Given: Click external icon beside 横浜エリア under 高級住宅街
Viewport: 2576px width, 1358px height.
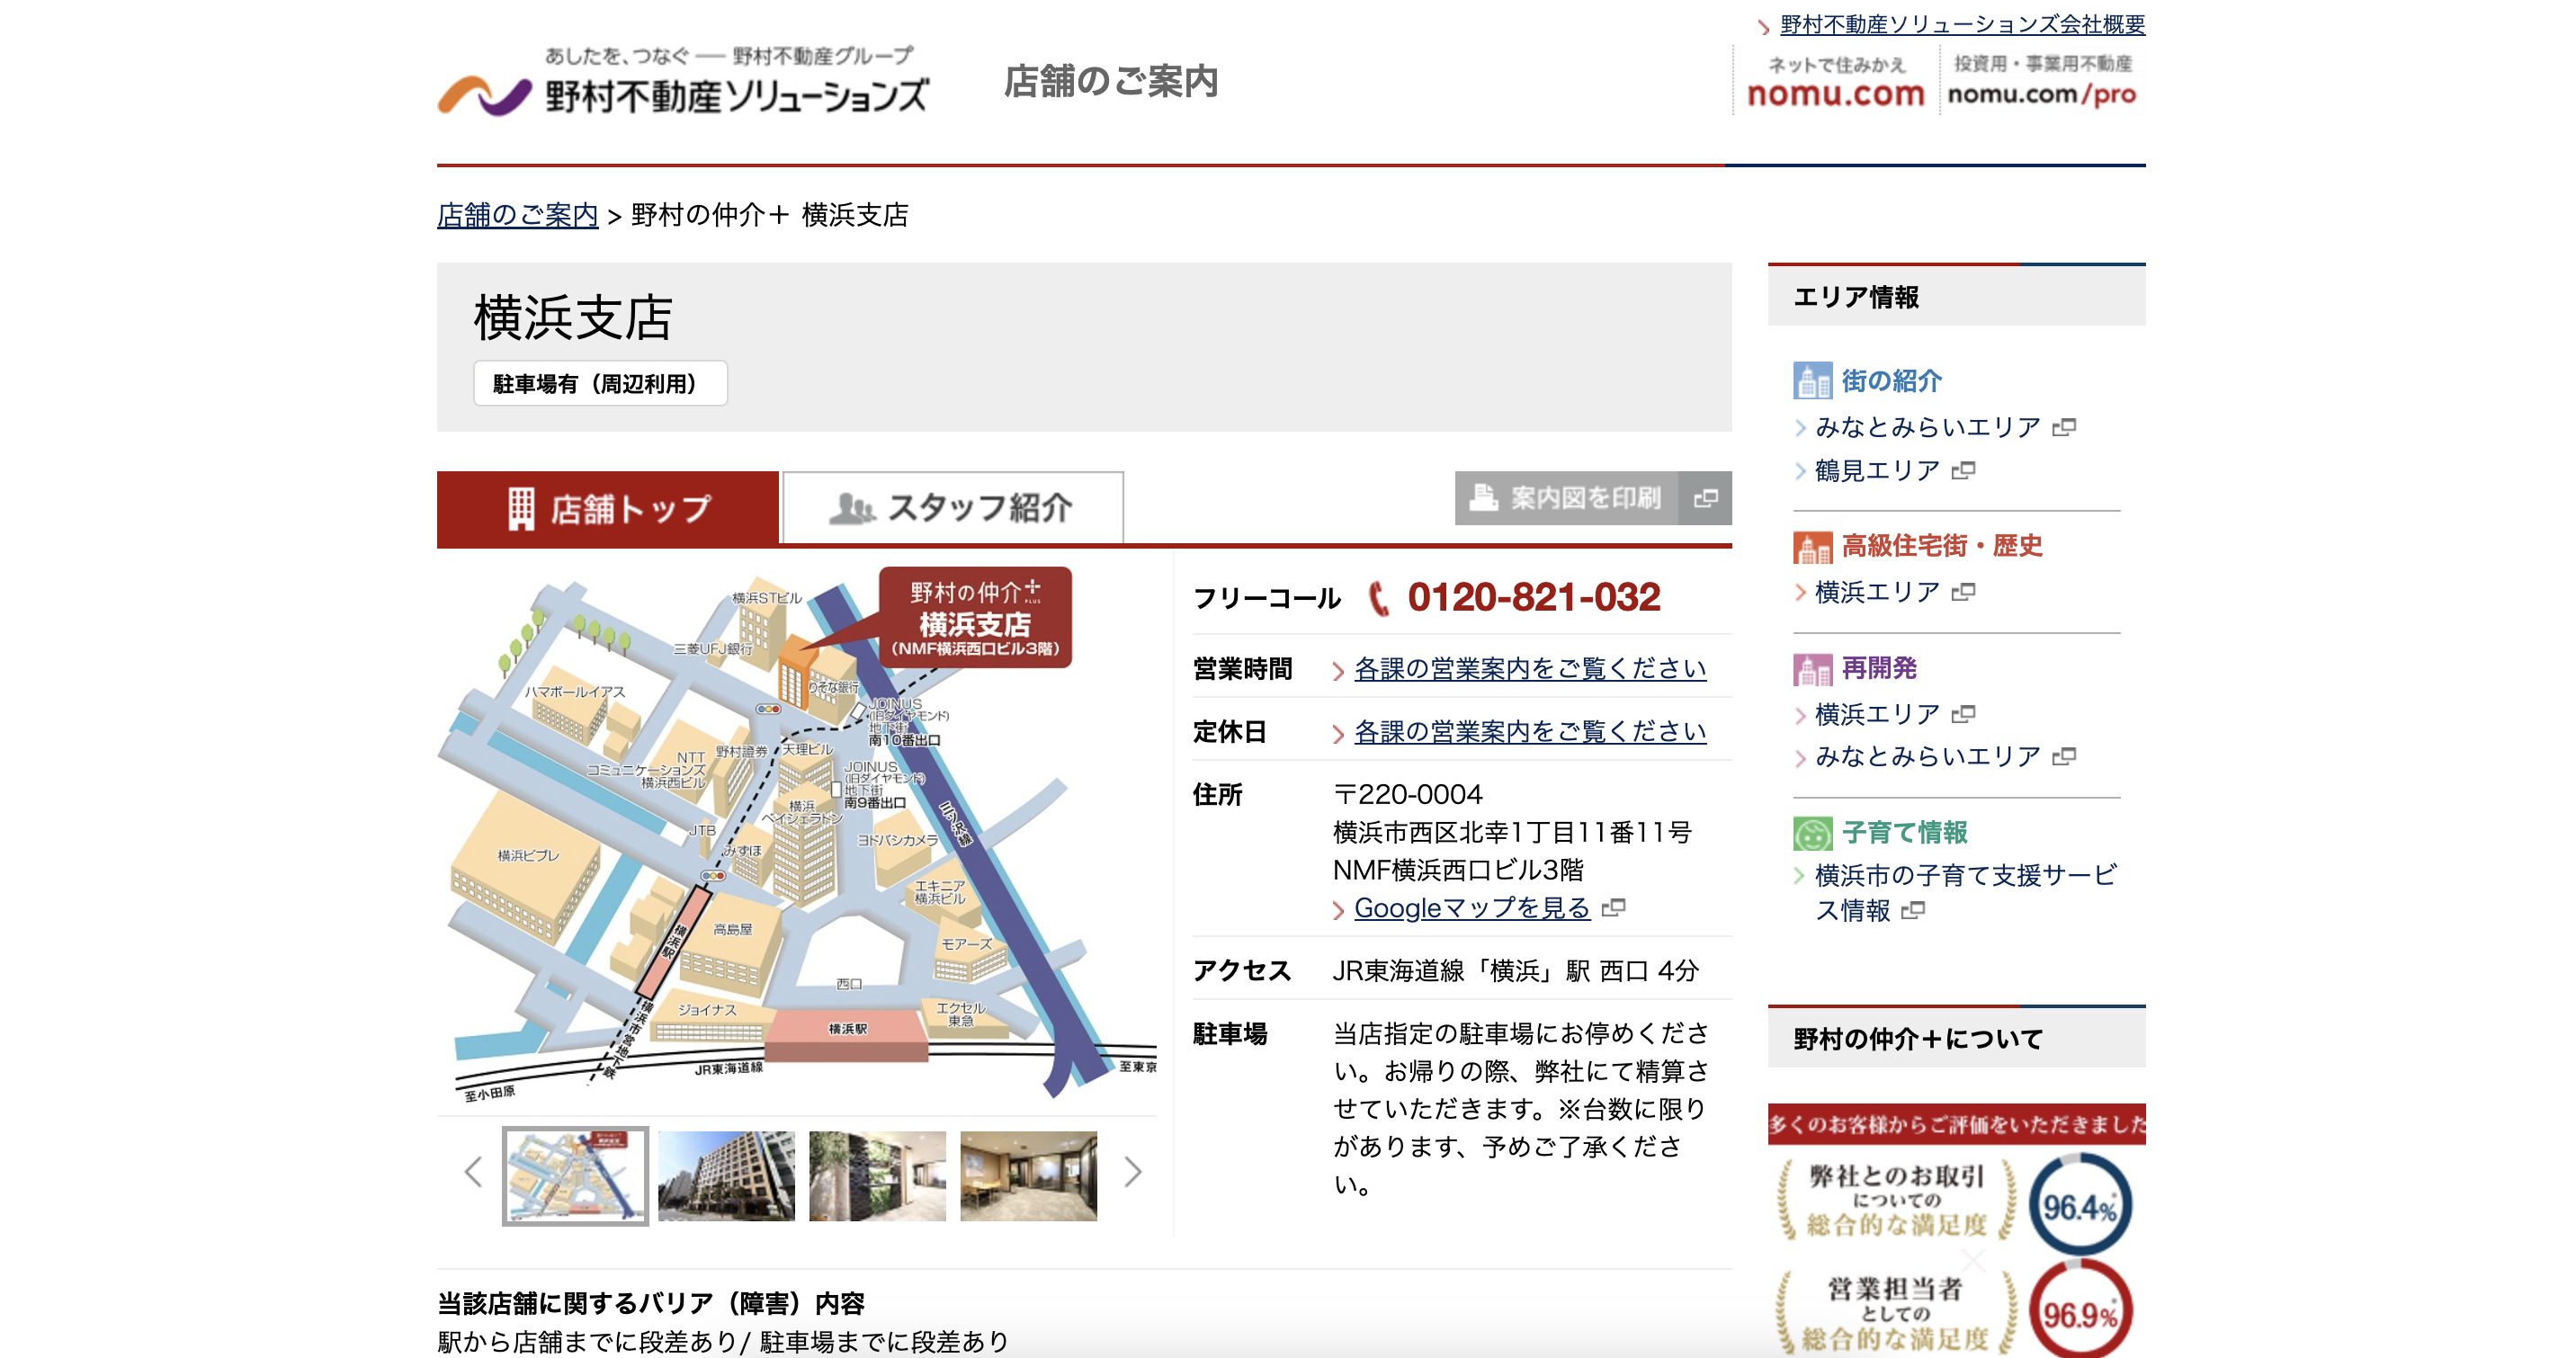Looking at the screenshot, I should pyautogui.click(x=1963, y=593).
